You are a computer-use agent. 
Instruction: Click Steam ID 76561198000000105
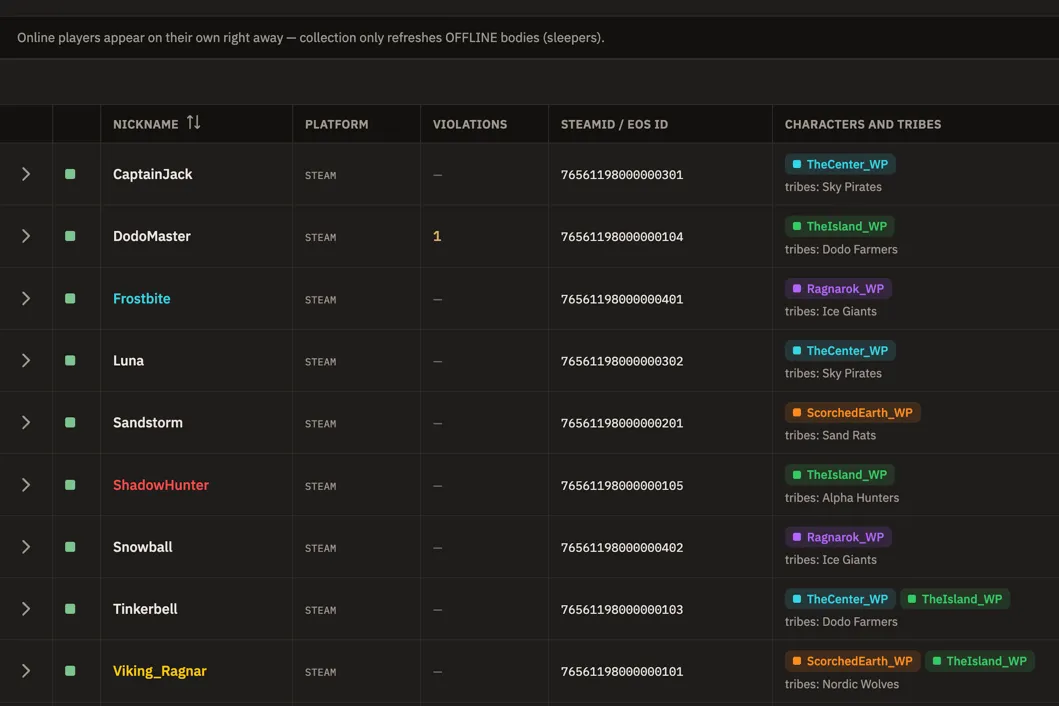coord(621,486)
